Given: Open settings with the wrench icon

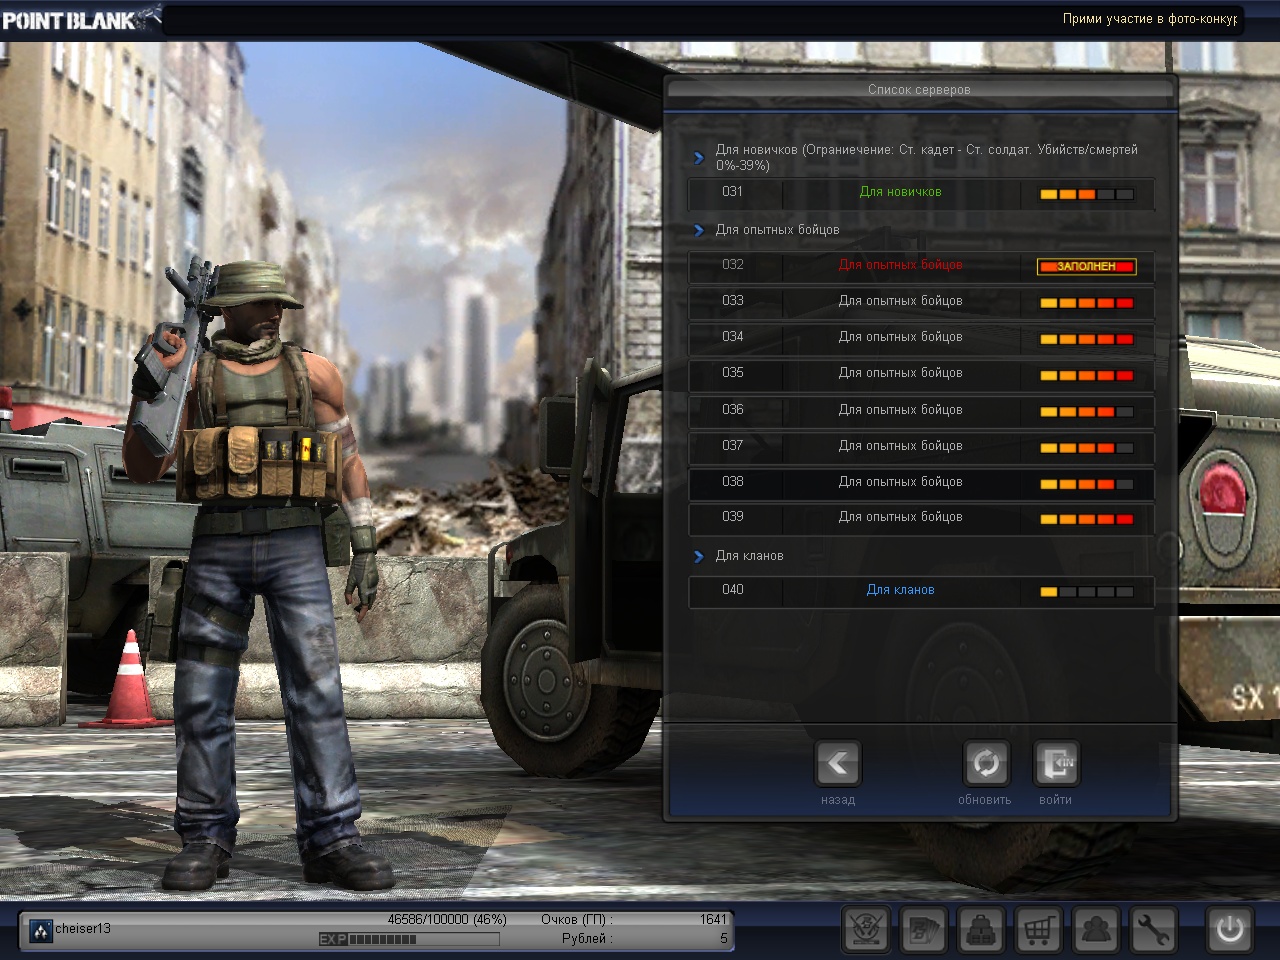Looking at the screenshot, I should tap(1153, 931).
